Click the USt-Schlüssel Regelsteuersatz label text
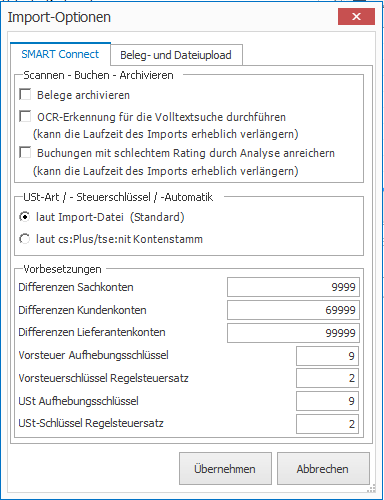 tap(91, 423)
